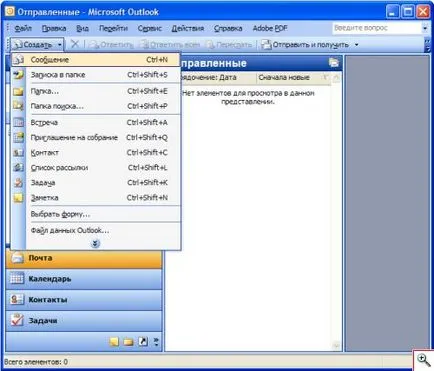Click the Приглашение на собрание icon
Viewport: 434px width, 371px height.
[18, 137]
